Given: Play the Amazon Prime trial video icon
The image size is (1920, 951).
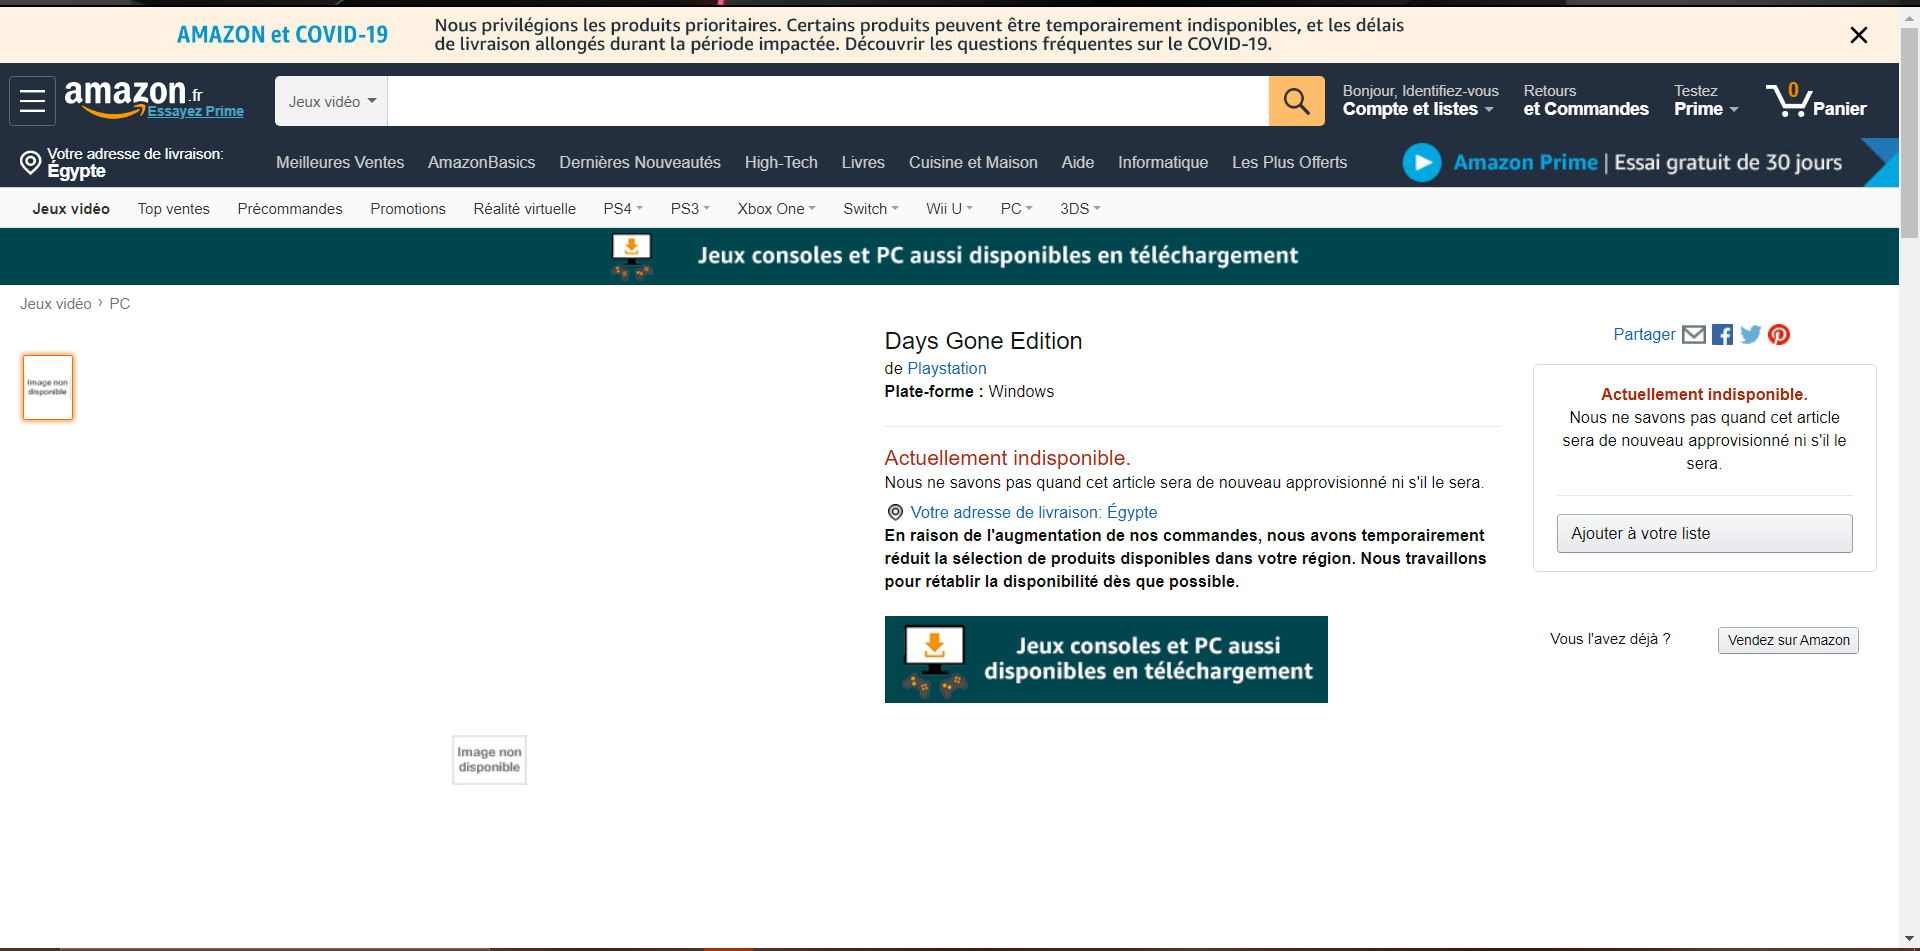Looking at the screenshot, I should (x=1421, y=162).
